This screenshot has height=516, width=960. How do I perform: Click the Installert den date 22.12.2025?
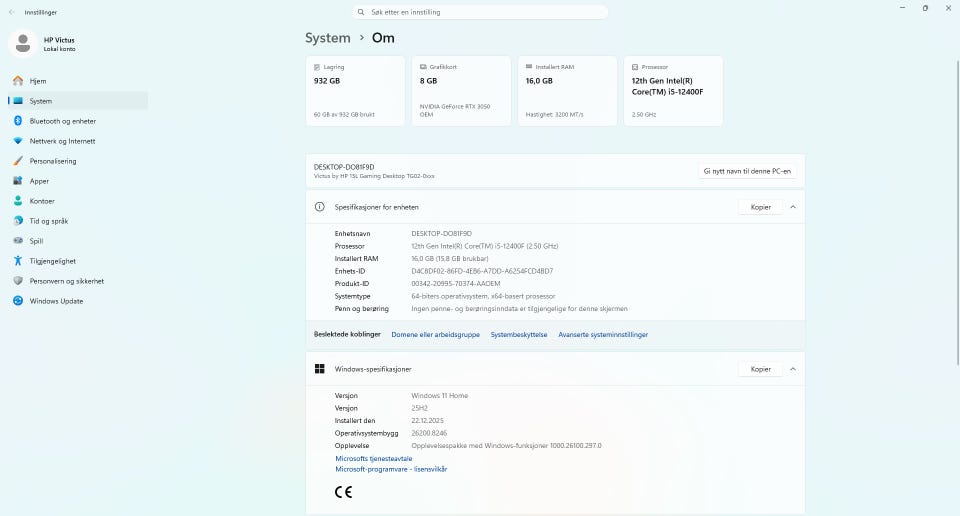427,421
